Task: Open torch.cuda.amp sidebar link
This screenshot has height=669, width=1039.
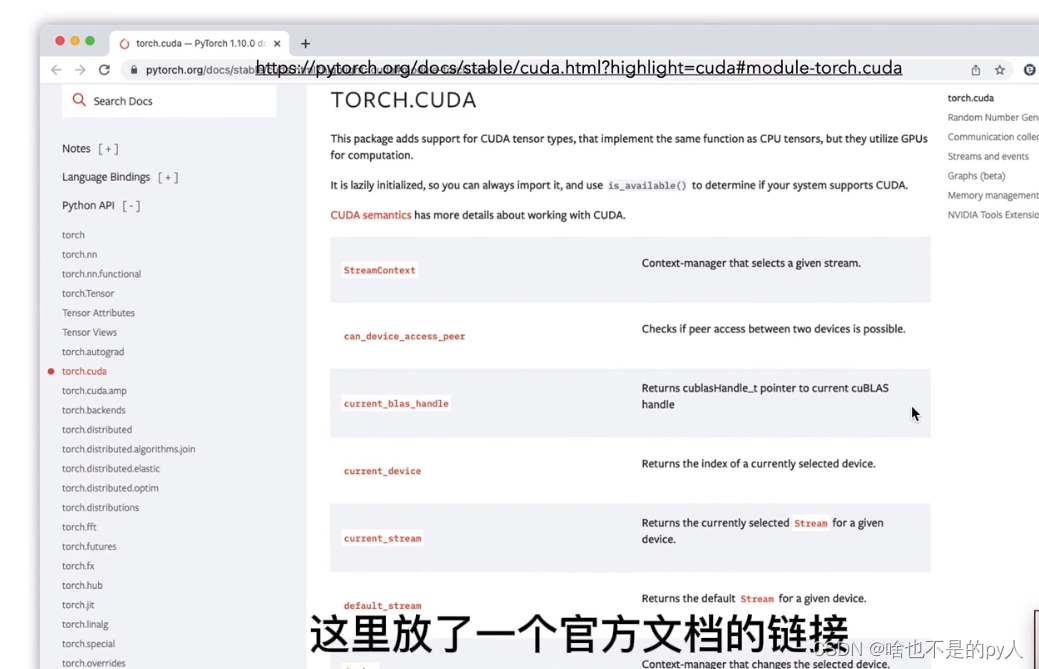Action: click(x=94, y=391)
